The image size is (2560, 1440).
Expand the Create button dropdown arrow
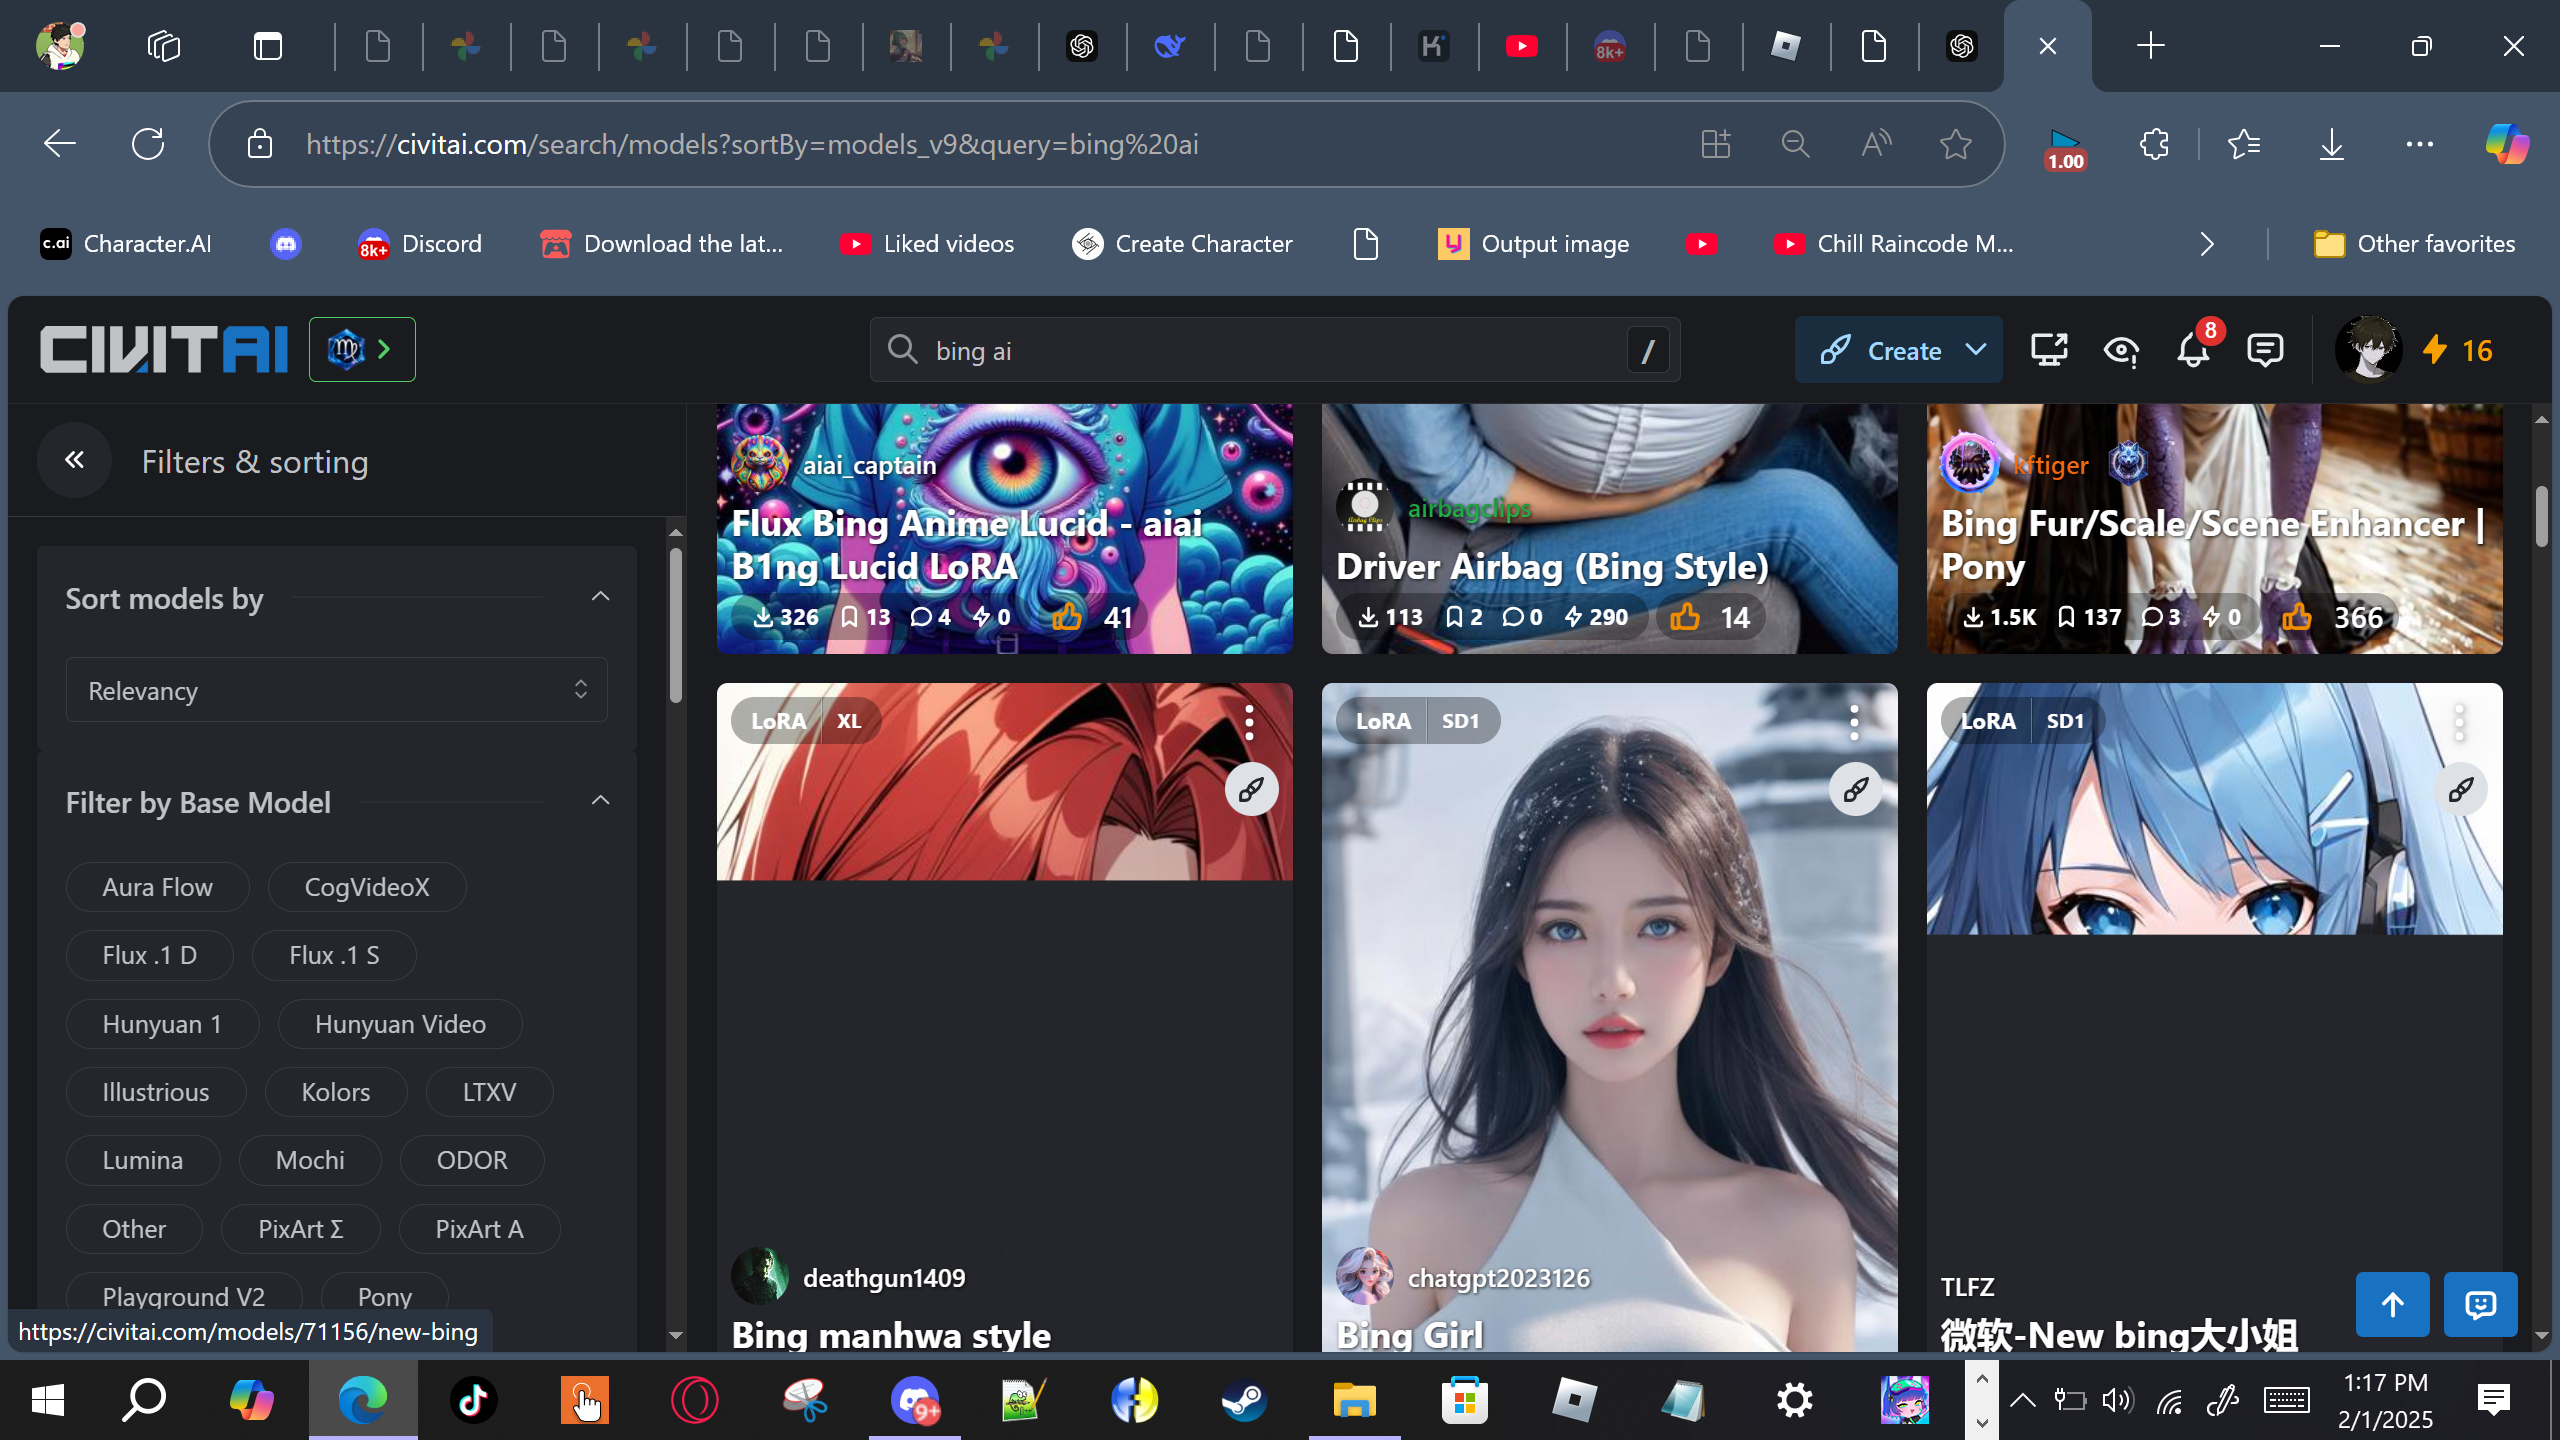click(1975, 350)
